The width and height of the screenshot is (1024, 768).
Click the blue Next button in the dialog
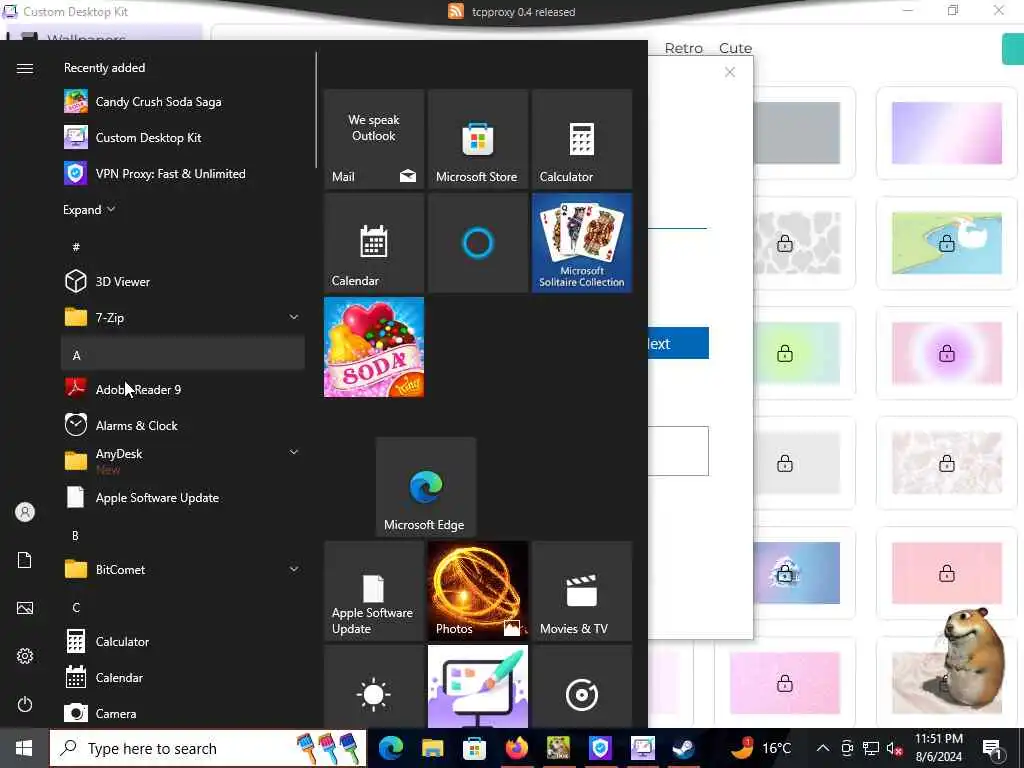678,344
